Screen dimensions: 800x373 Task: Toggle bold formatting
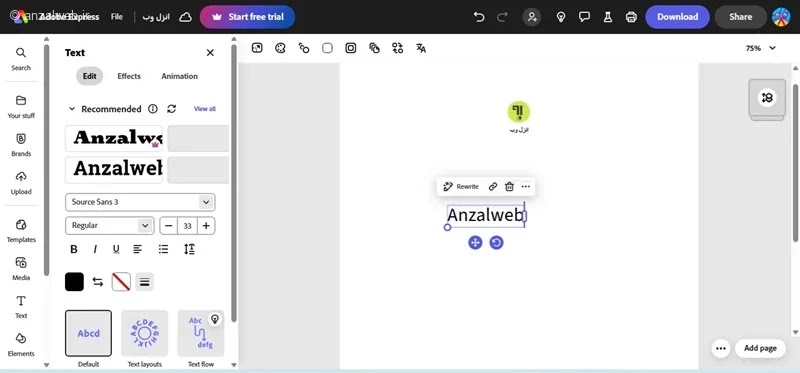pos(74,249)
